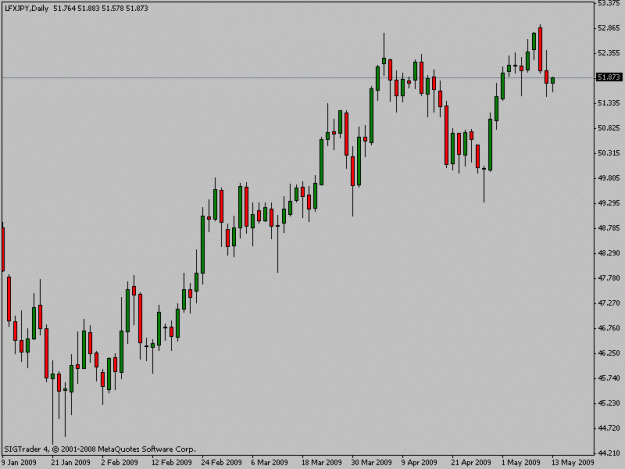This screenshot has width=625, height=469.
Task: Click the 52.865 price axis label
Action: pos(609,28)
